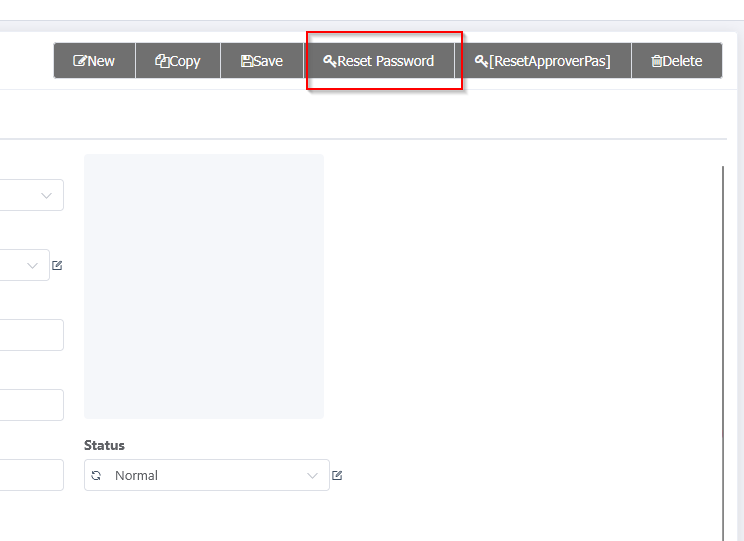
Task: Click the bold Status label
Action: [x=105, y=445]
